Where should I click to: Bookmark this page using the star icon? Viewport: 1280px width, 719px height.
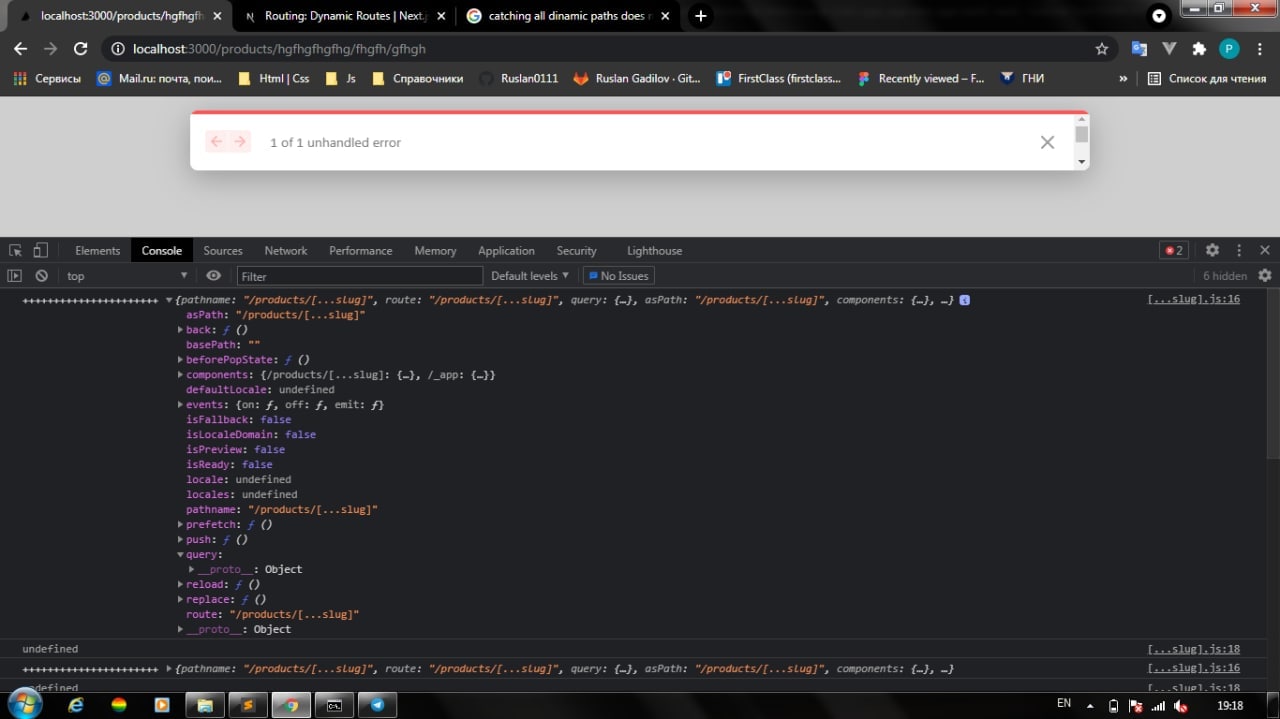click(1102, 49)
